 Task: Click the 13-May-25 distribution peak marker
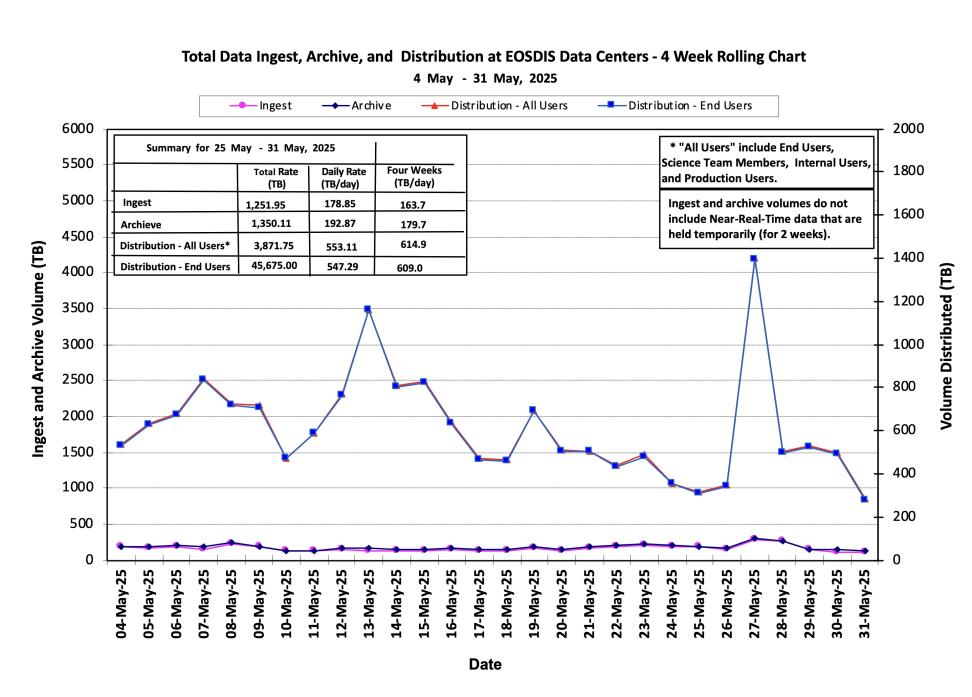tap(368, 309)
